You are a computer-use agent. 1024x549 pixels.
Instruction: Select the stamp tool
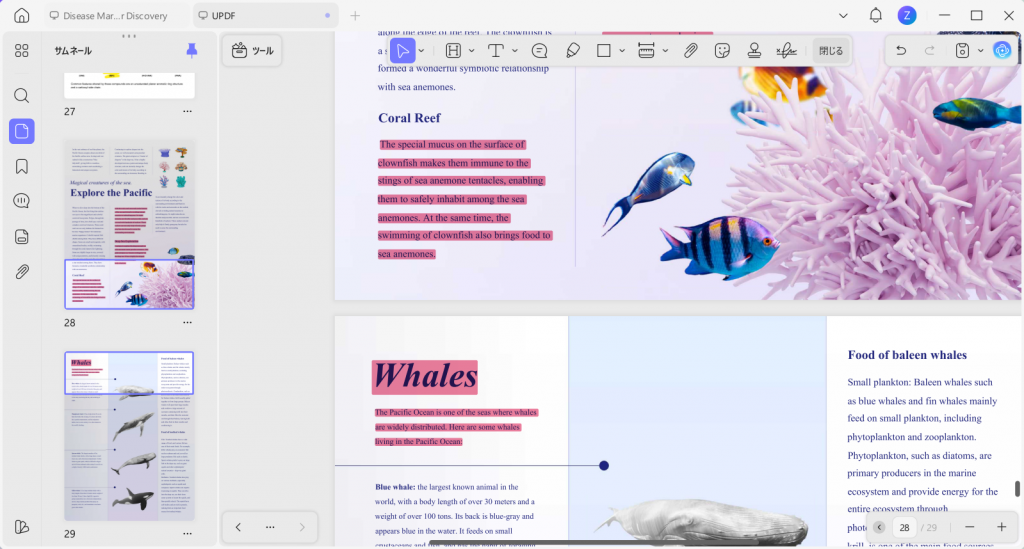coord(754,50)
